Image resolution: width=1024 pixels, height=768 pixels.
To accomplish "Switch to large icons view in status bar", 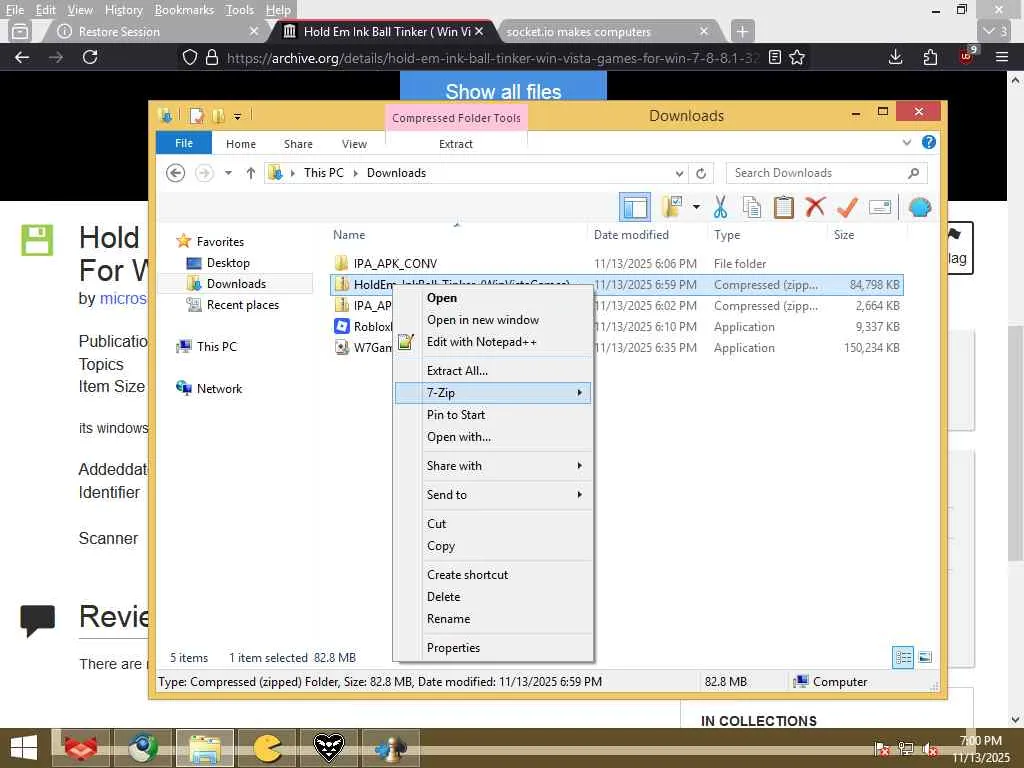I will coord(925,657).
